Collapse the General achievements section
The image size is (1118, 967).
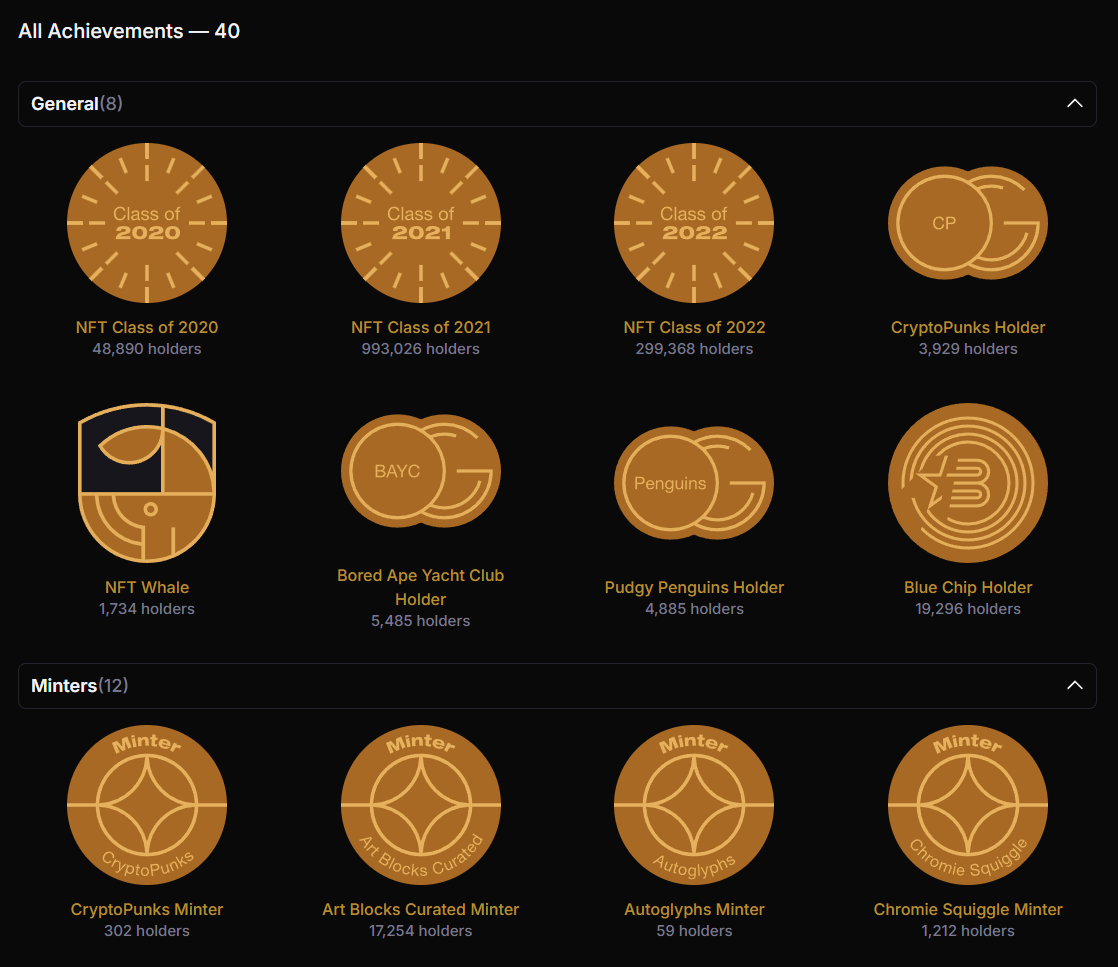[x=1074, y=103]
